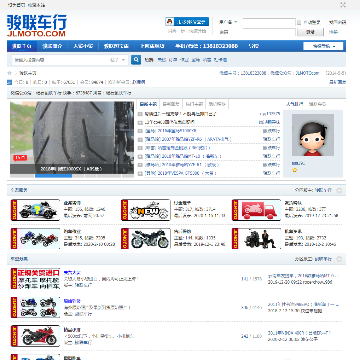Click the blue magnifier search button
Viewport: 360px width, 360px height.
click(x=136, y=60)
